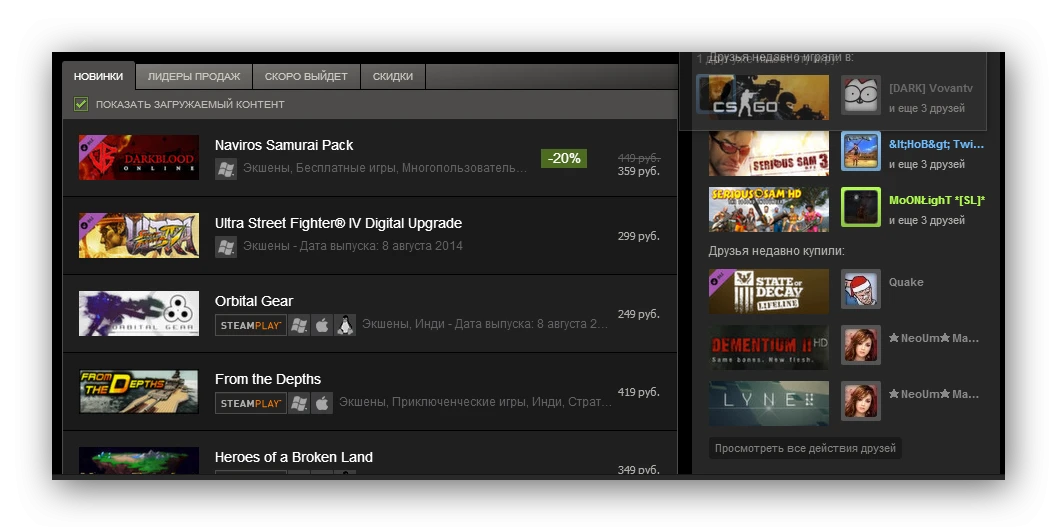The width and height of the screenshot is (1057, 532).
Task: Click the CS:GO game banner
Action: point(768,97)
